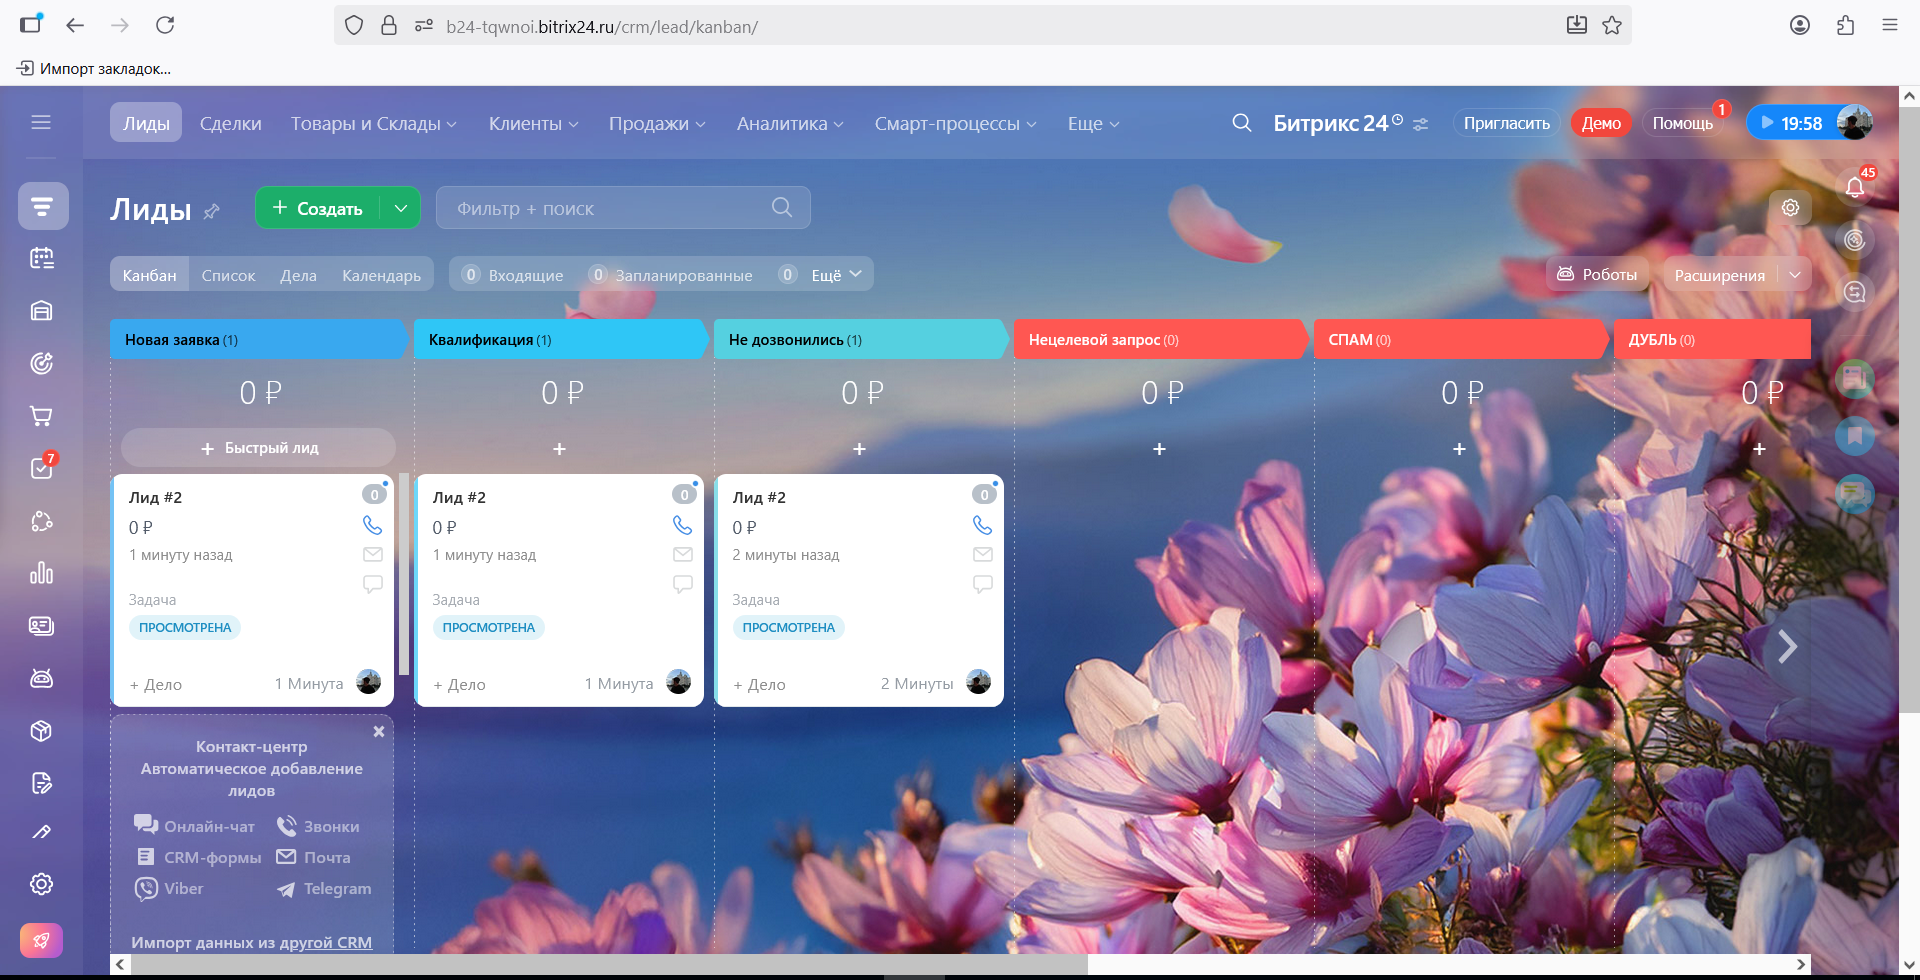The height and width of the screenshot is (980, 1920).
Task: Expand the Продажи menu
Action: tap(657, 123)
